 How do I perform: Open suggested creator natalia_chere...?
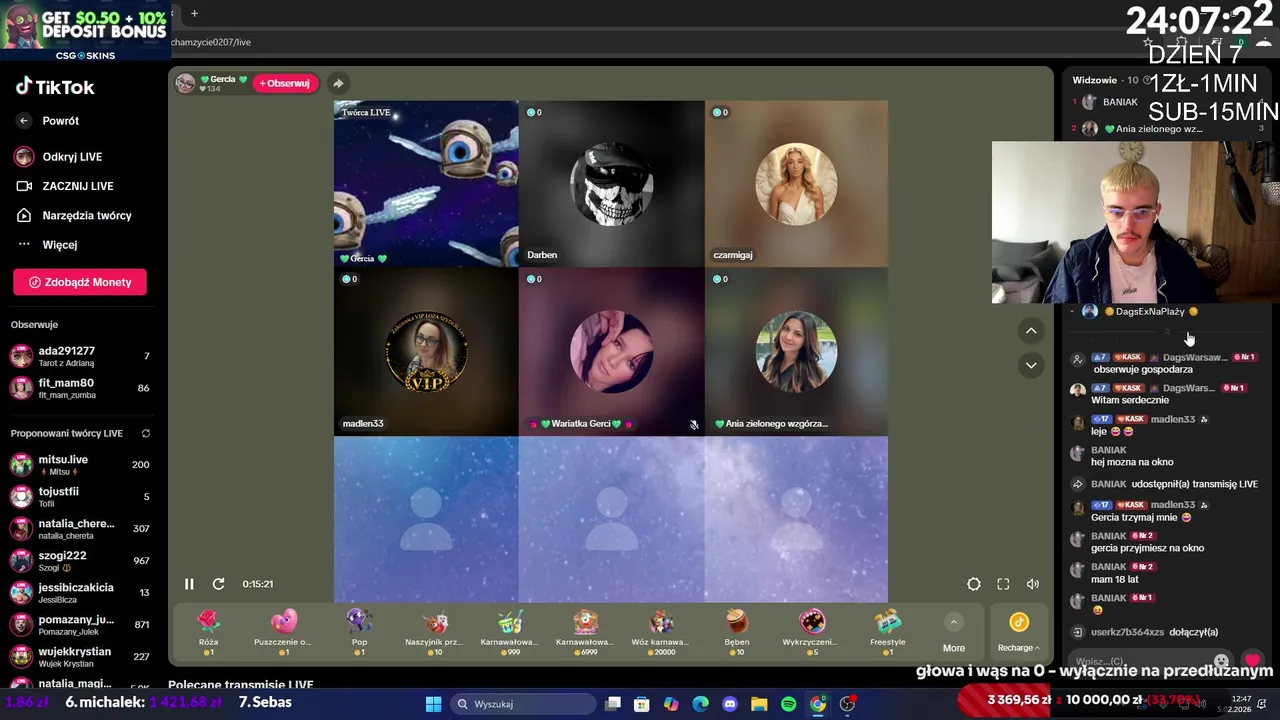pos(80,529)
